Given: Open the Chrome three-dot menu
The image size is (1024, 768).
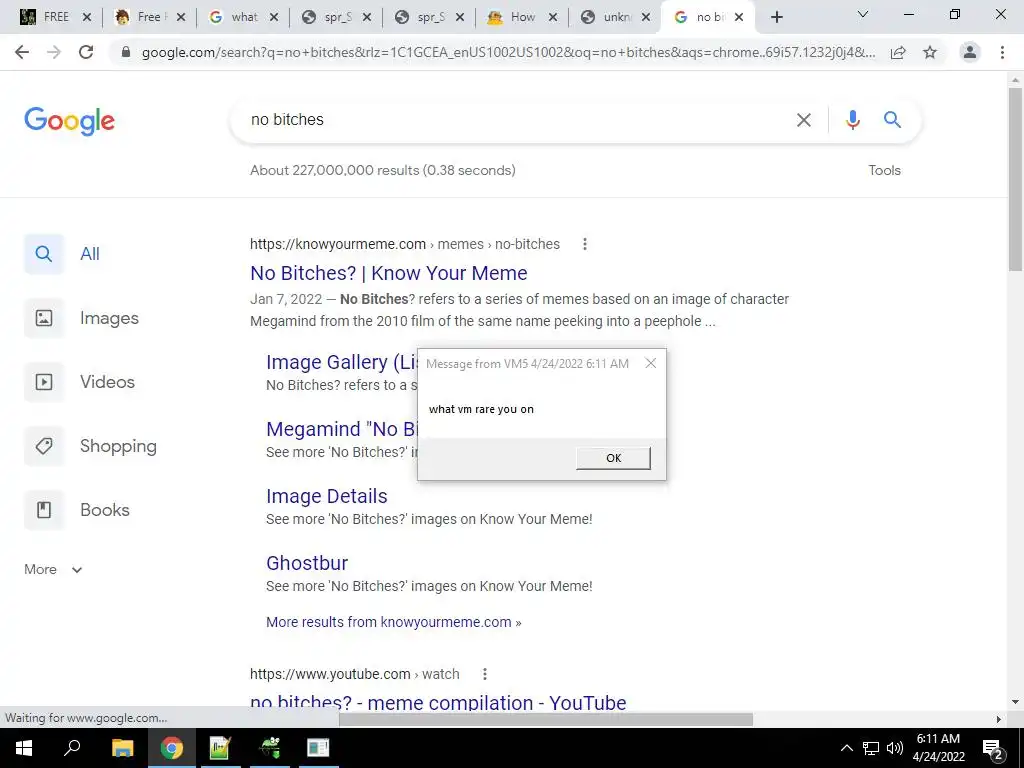Looking at the screenshot, I should click(x=1002, y=52).
